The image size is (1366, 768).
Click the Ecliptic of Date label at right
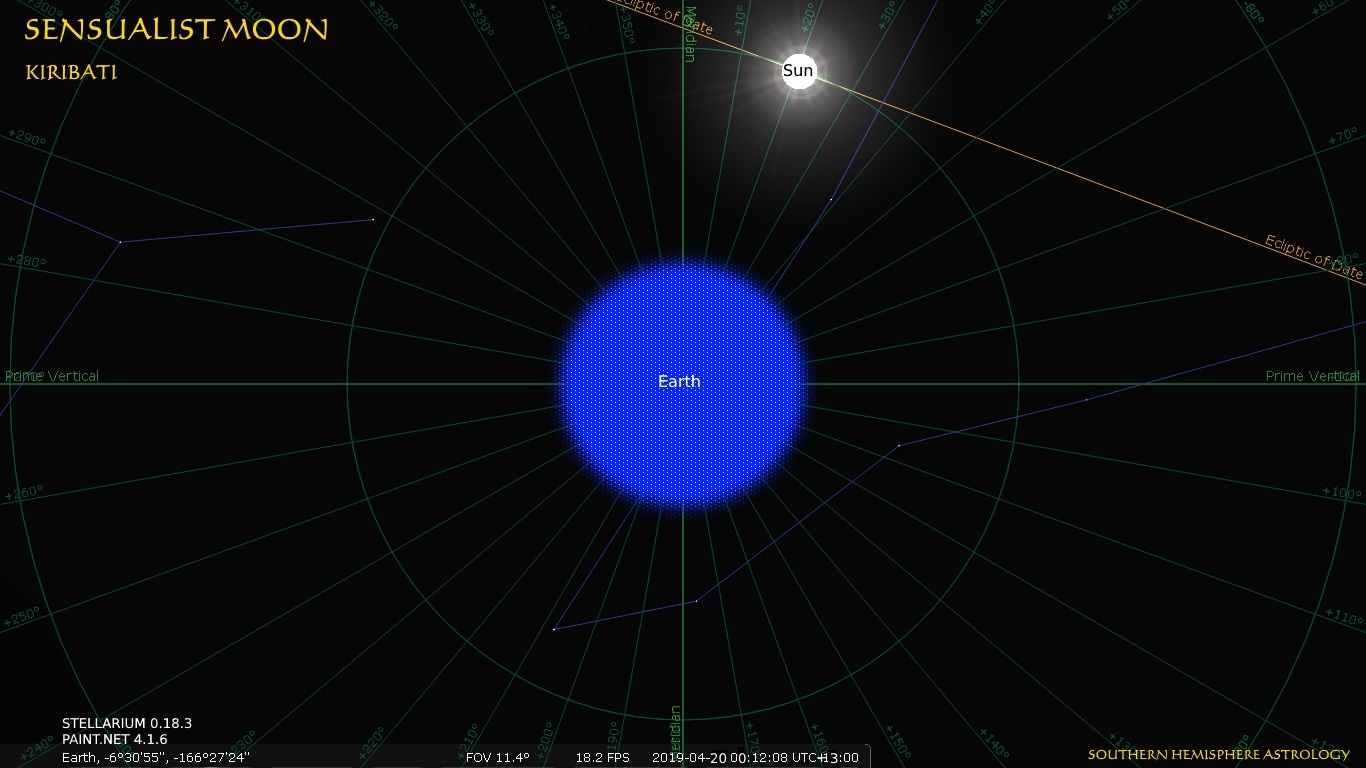pos(1313,258)
